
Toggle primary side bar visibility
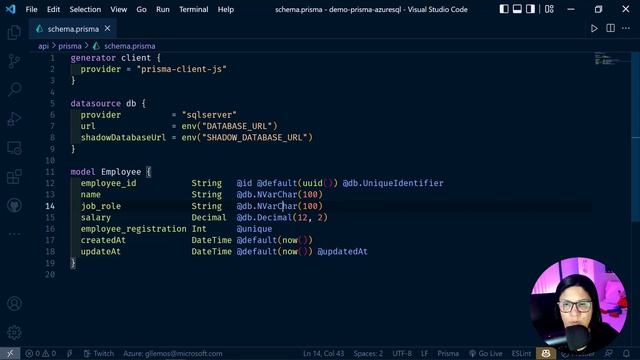[x=504, y=9]
